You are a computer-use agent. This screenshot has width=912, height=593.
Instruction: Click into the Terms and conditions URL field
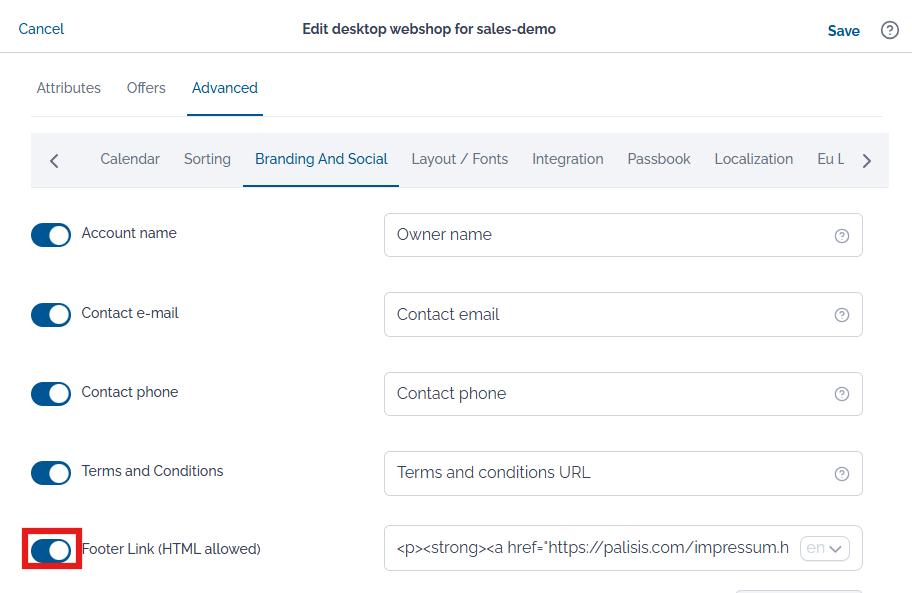pos(623,473)
